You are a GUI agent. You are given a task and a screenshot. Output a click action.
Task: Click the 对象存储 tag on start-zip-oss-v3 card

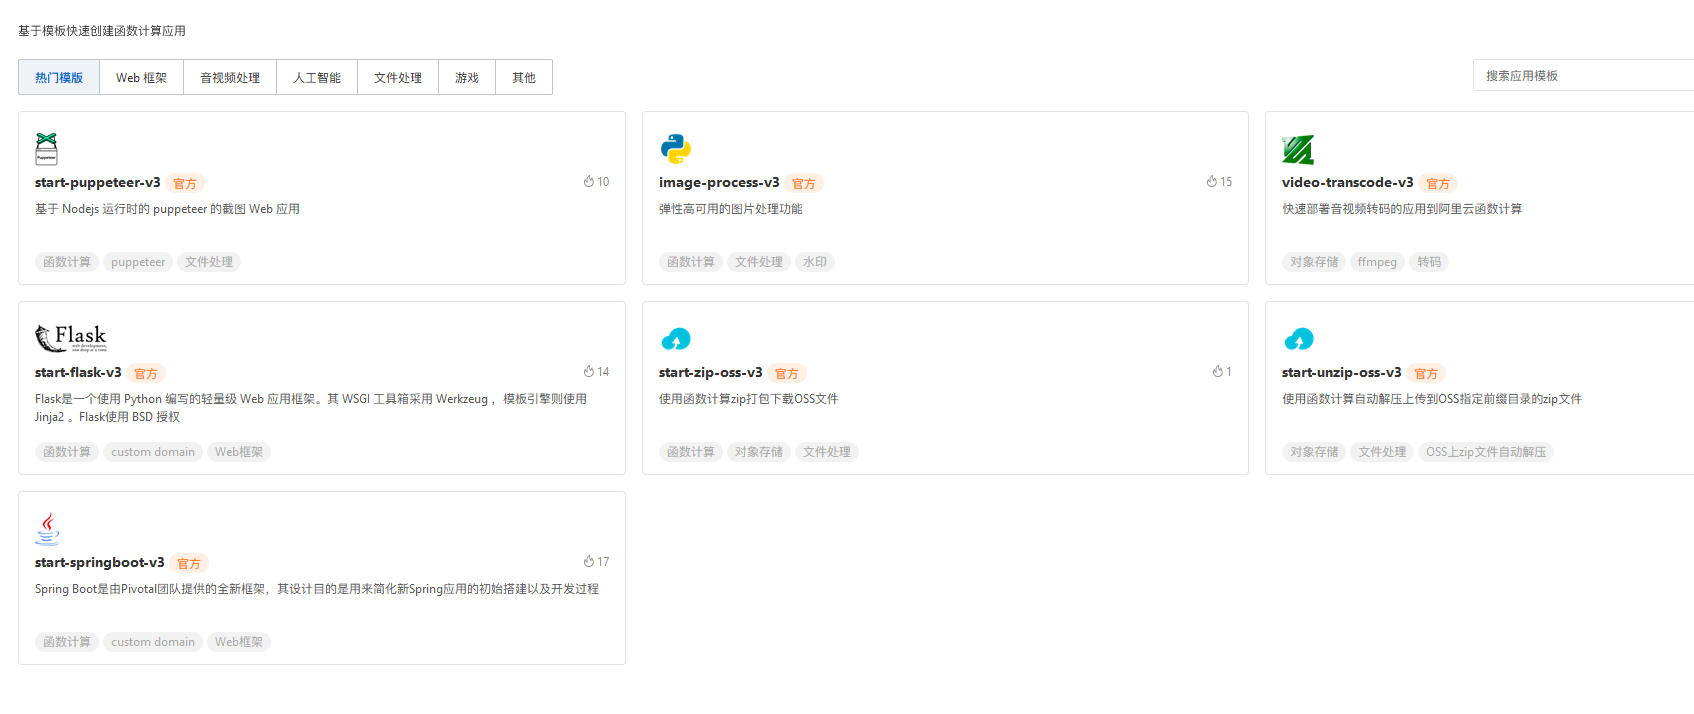[x=759, y=452]
